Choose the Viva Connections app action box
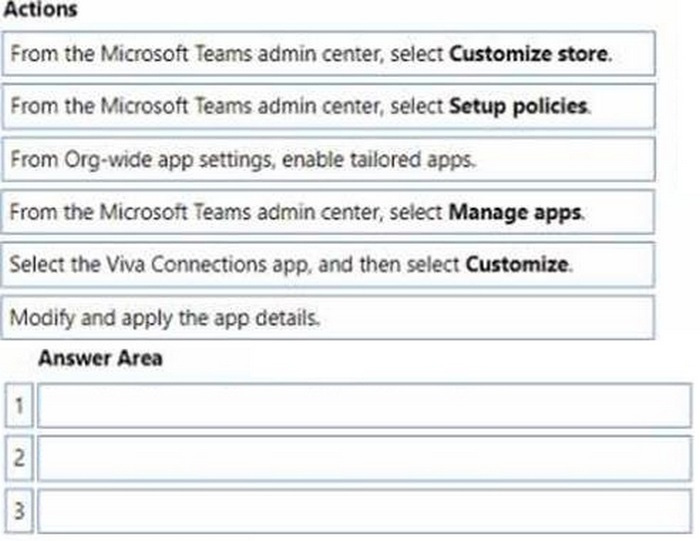The image size is (700, 541). click(x=328, y=265)
